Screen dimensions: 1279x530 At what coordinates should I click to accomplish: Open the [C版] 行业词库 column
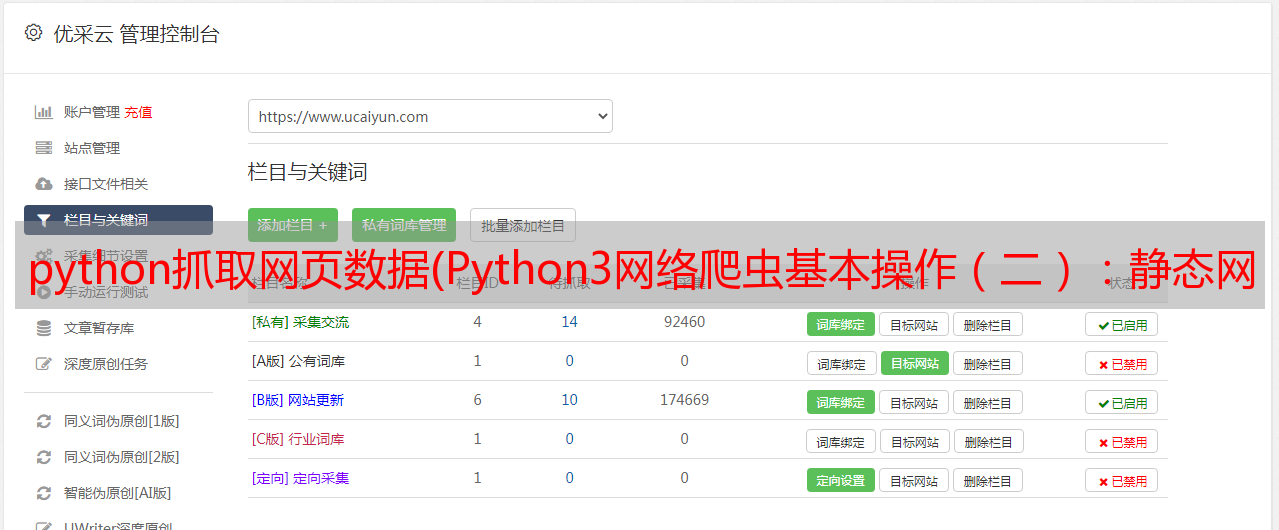pyautogui.click(x=298, y=439)
